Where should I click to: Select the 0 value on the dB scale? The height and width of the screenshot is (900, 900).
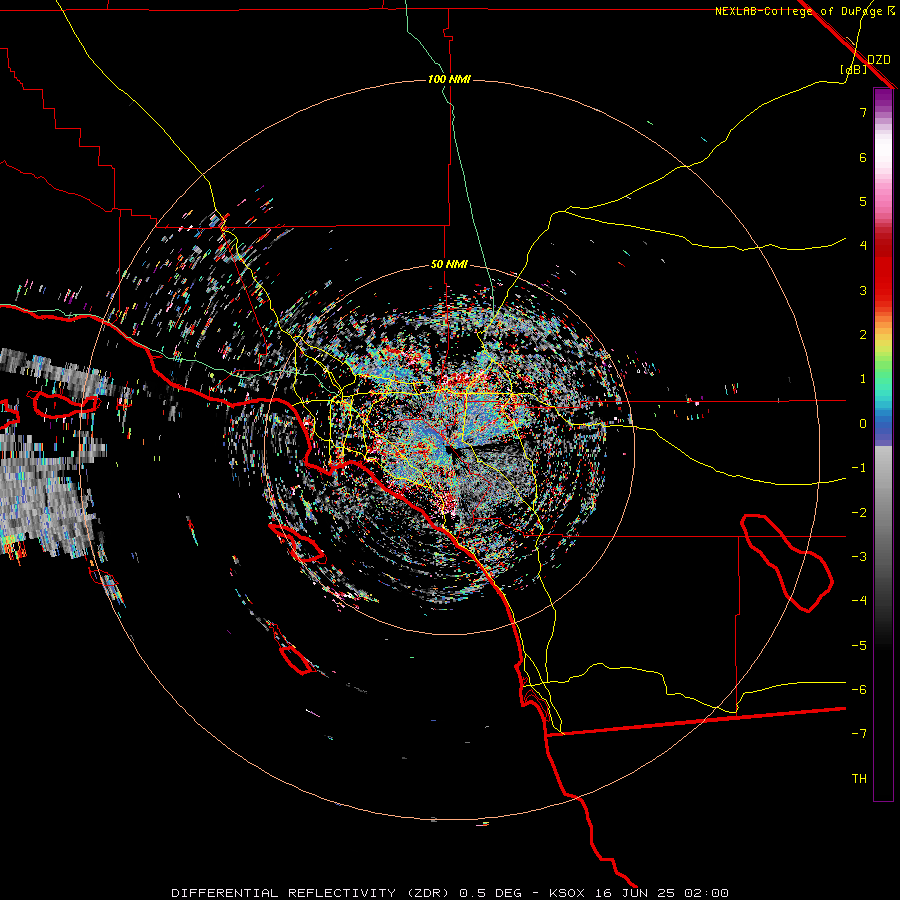(863, 424)
